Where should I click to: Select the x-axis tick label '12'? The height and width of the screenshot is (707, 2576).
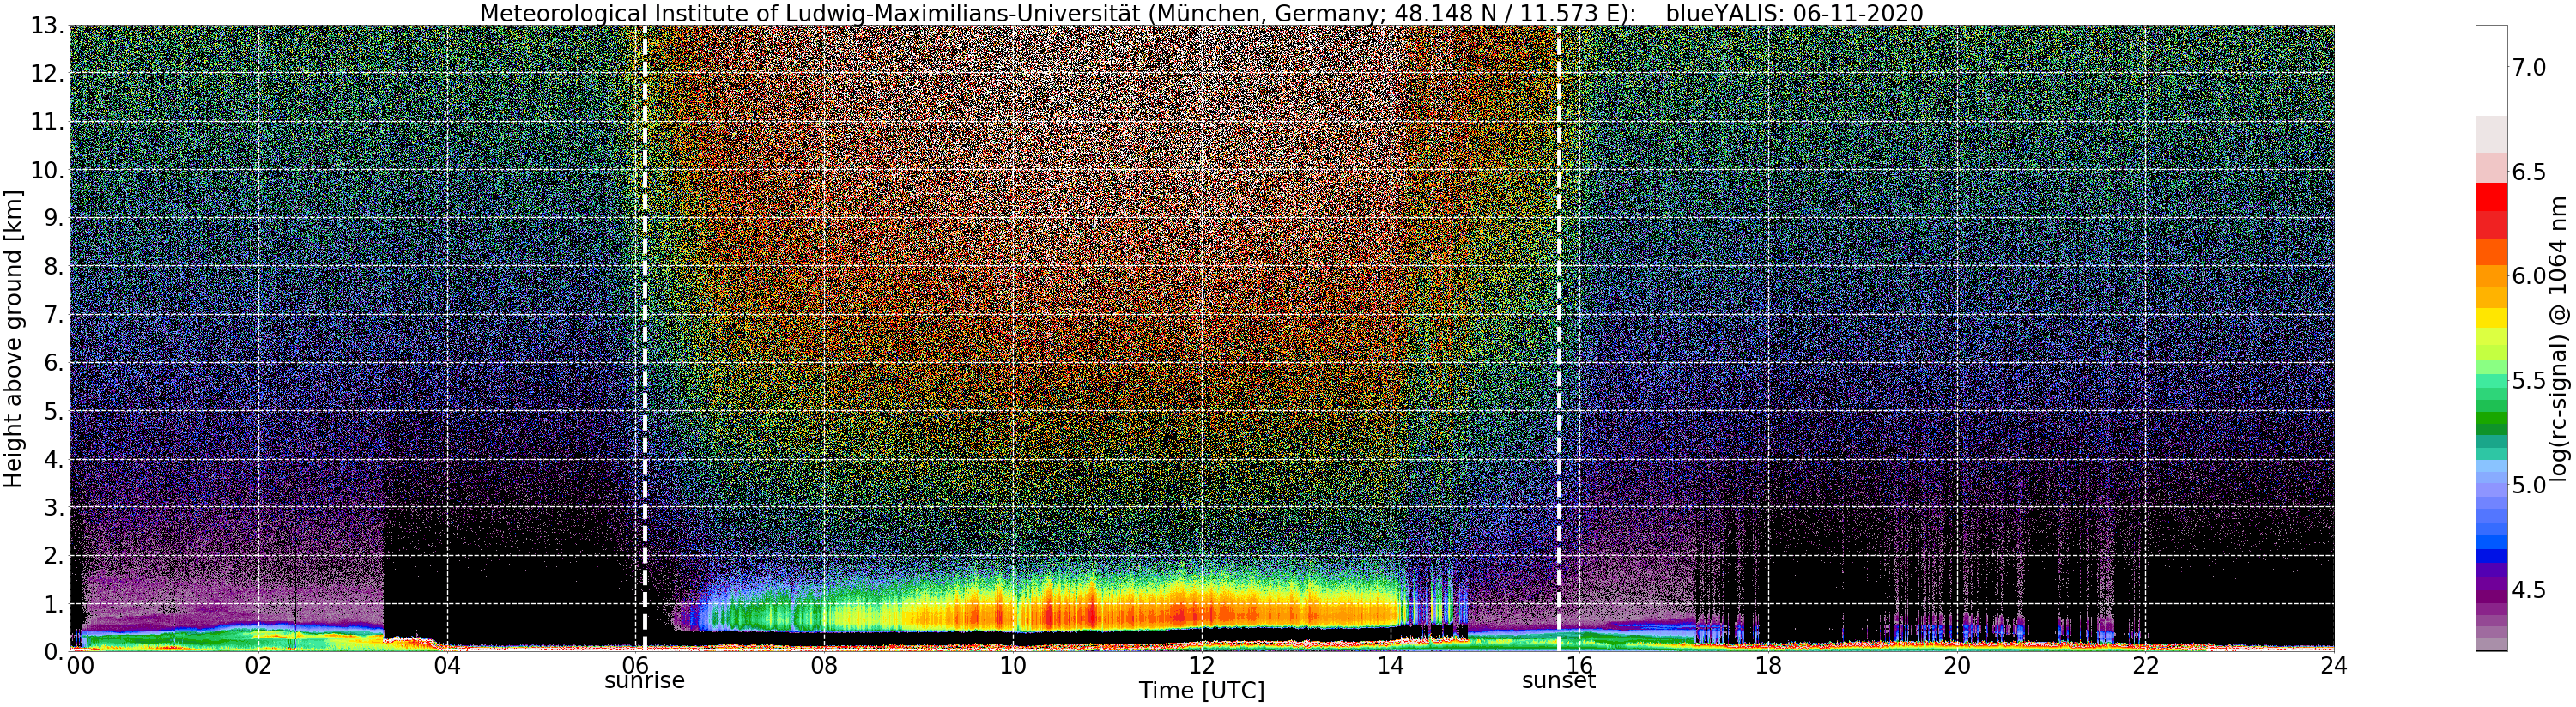point(1201,666)
